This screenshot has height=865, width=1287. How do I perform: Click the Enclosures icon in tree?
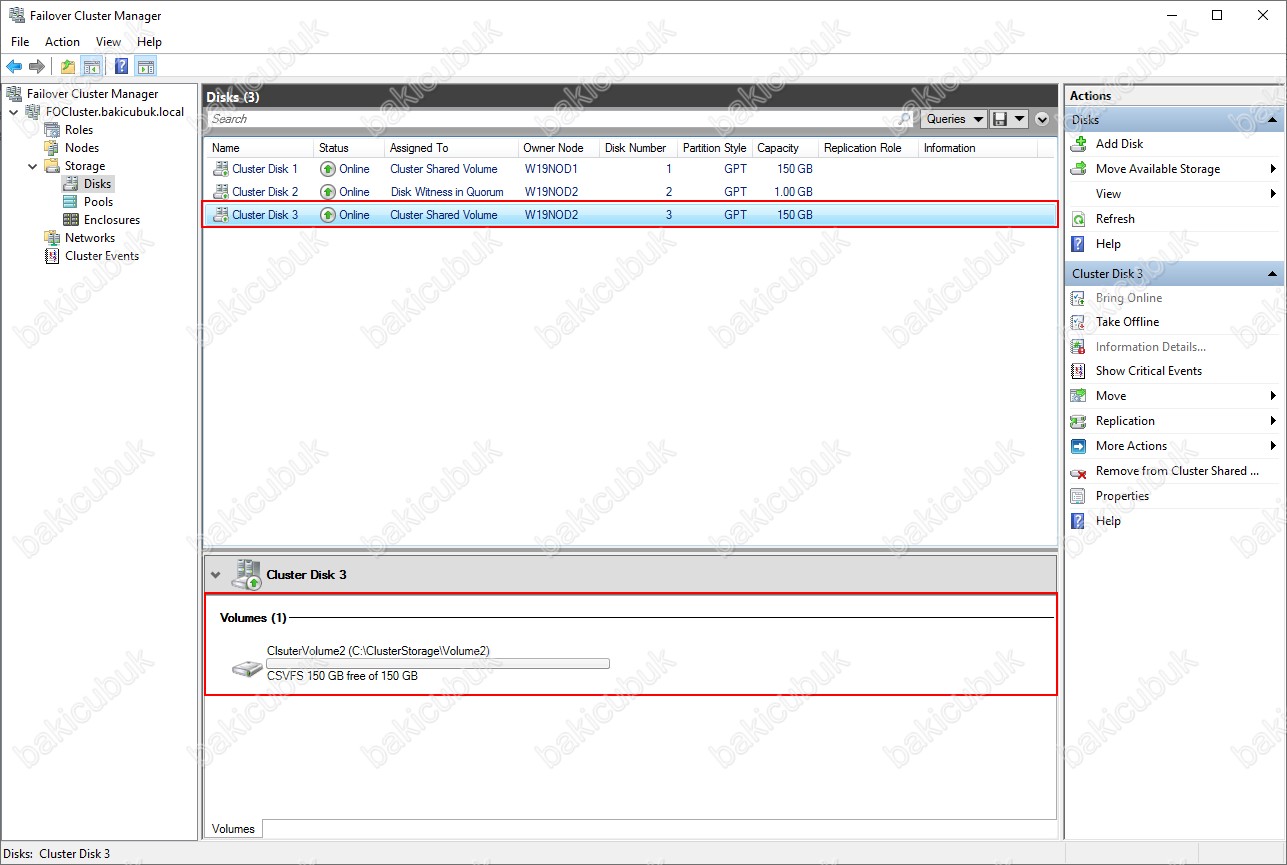[71, 220]
